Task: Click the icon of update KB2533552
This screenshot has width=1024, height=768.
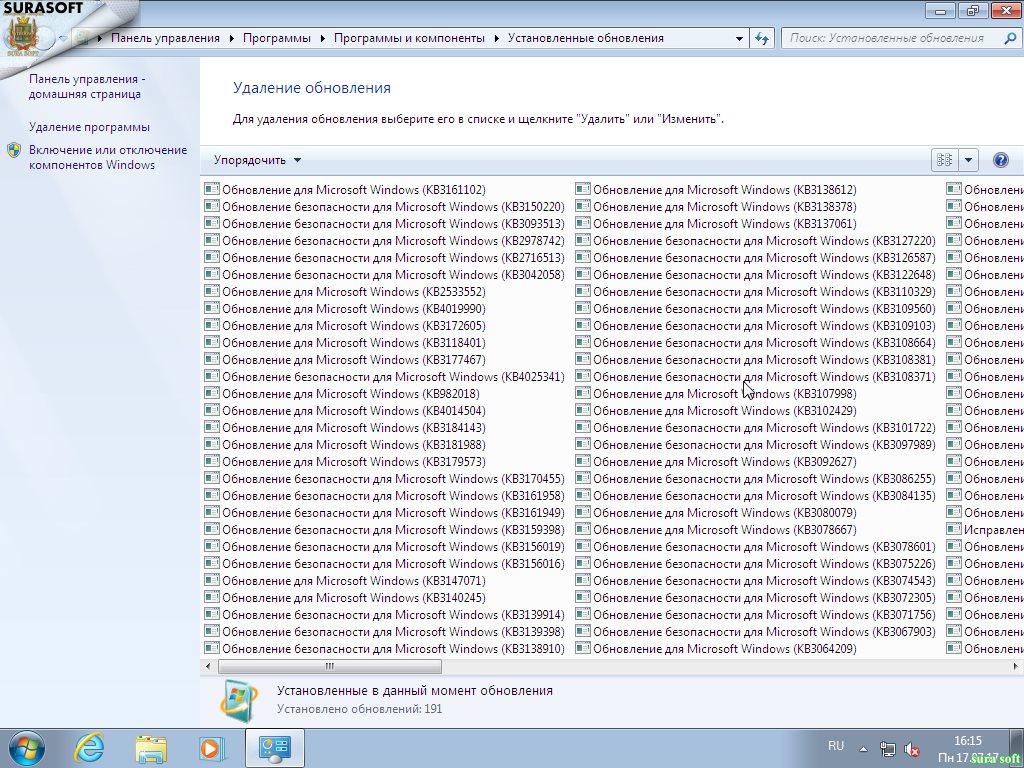Action: tap(212, 291)
